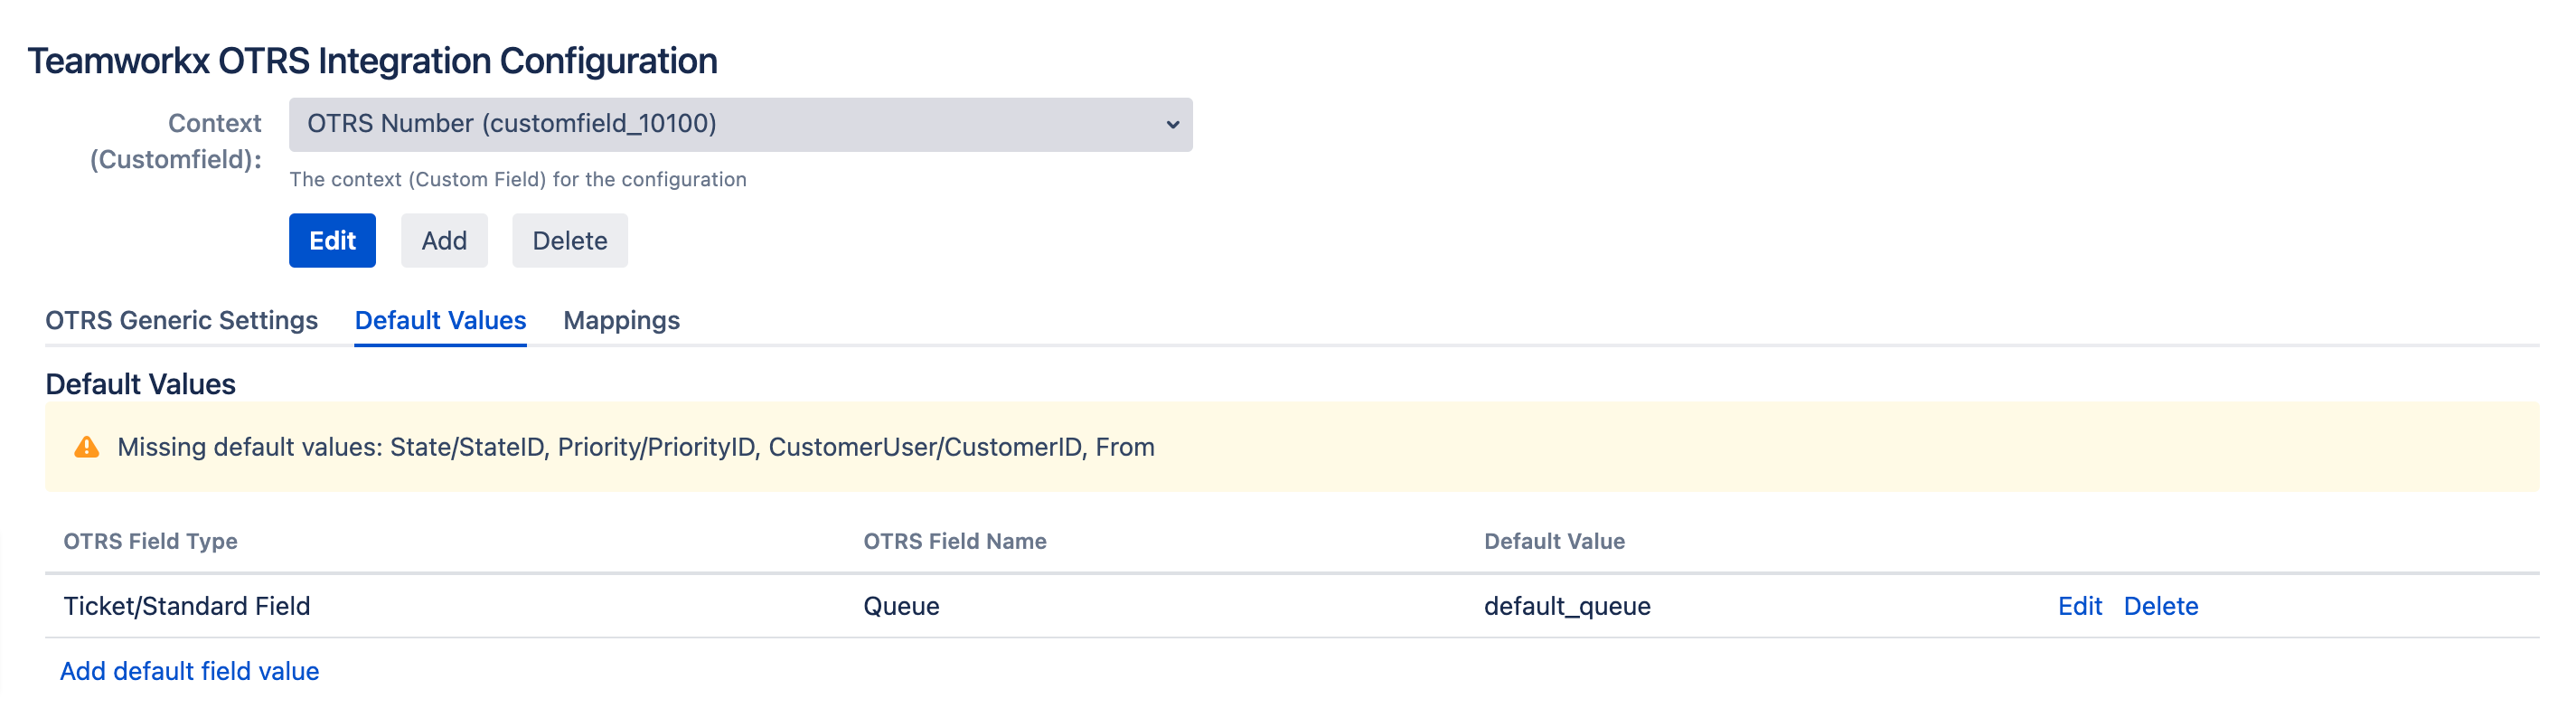Image resolution: width=2576 pixels, height=727 pixels.
Task: Select the Default Values tab
Action: point(440,320)
